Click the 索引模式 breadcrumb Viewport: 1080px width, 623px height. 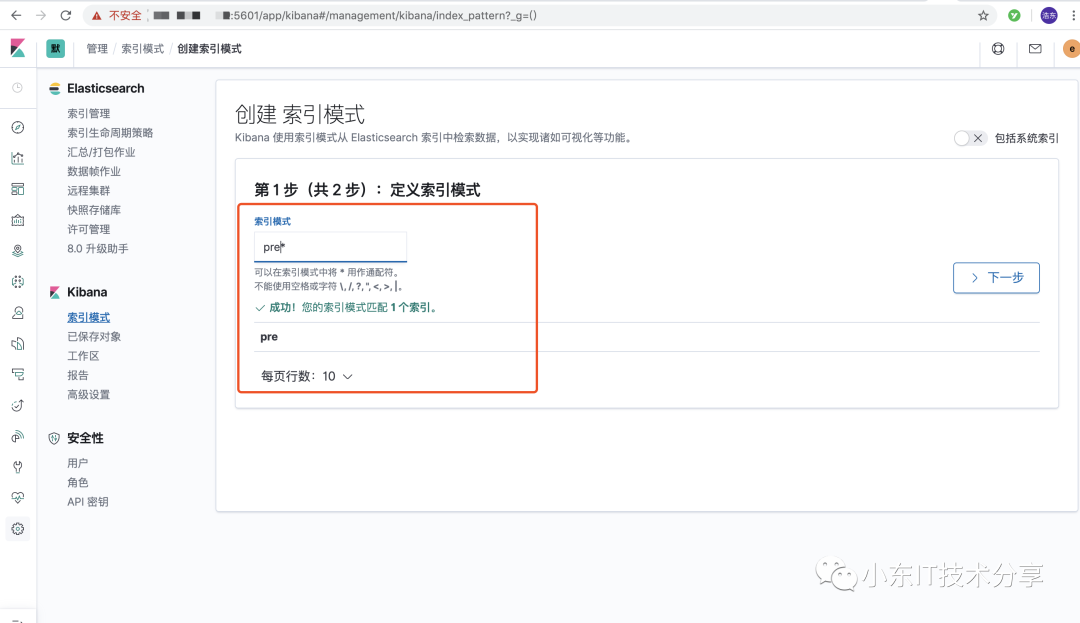coord(143,49)
